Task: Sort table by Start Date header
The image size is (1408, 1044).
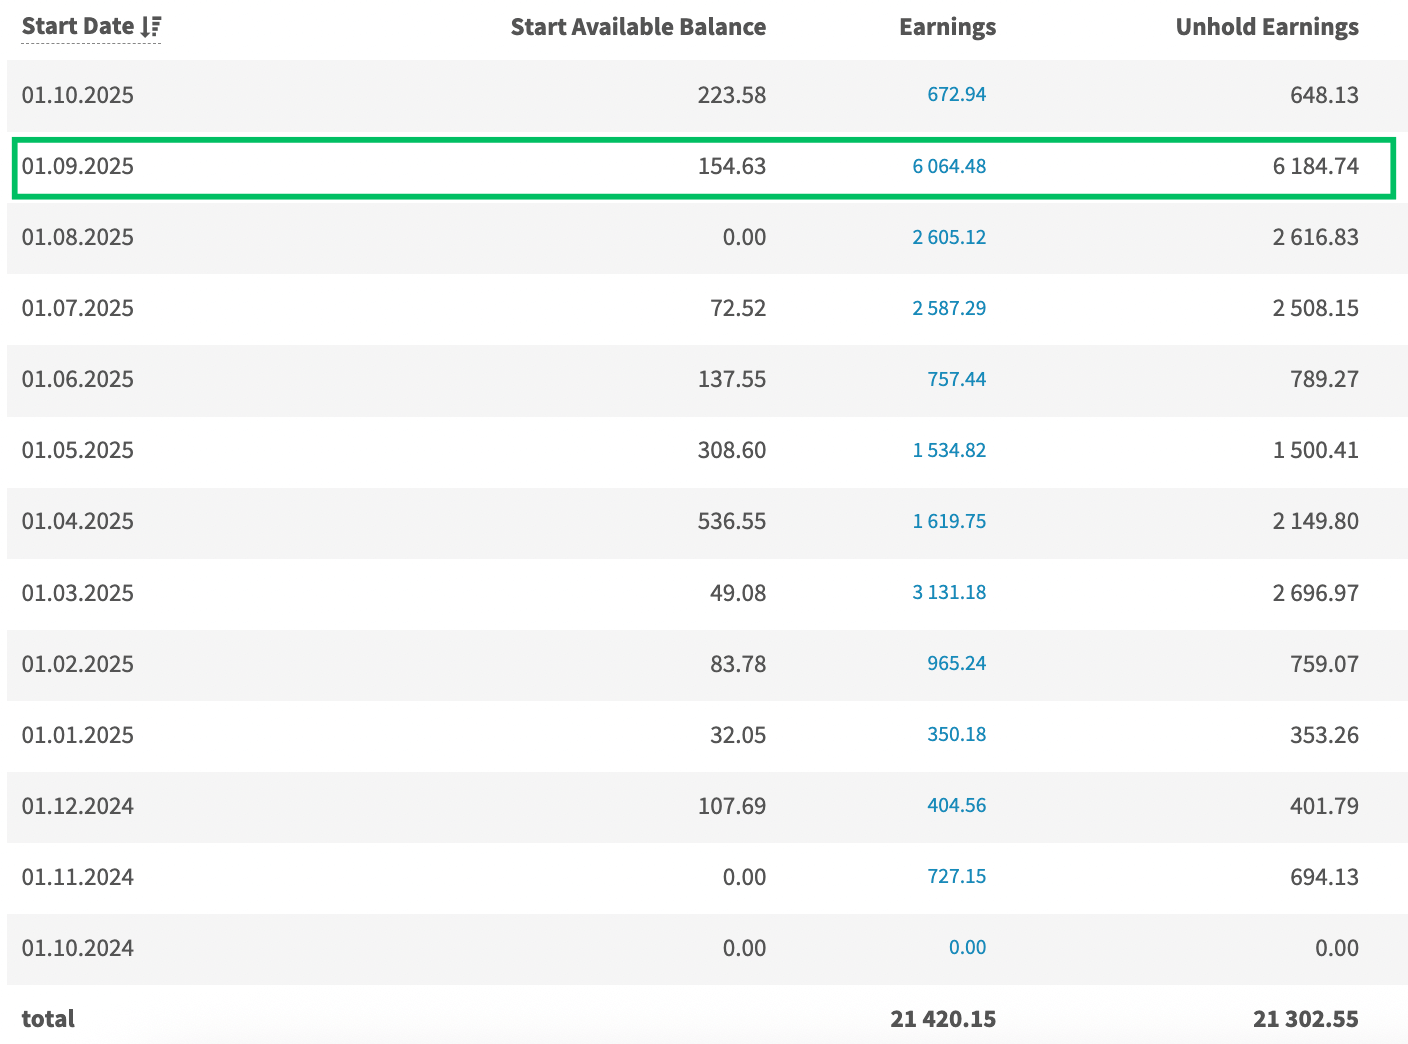Action: [78, 27]
